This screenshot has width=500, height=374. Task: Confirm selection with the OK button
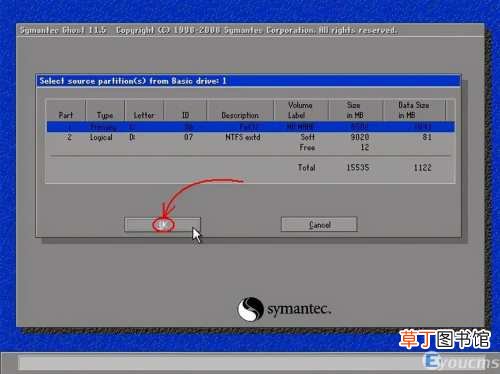163,224
